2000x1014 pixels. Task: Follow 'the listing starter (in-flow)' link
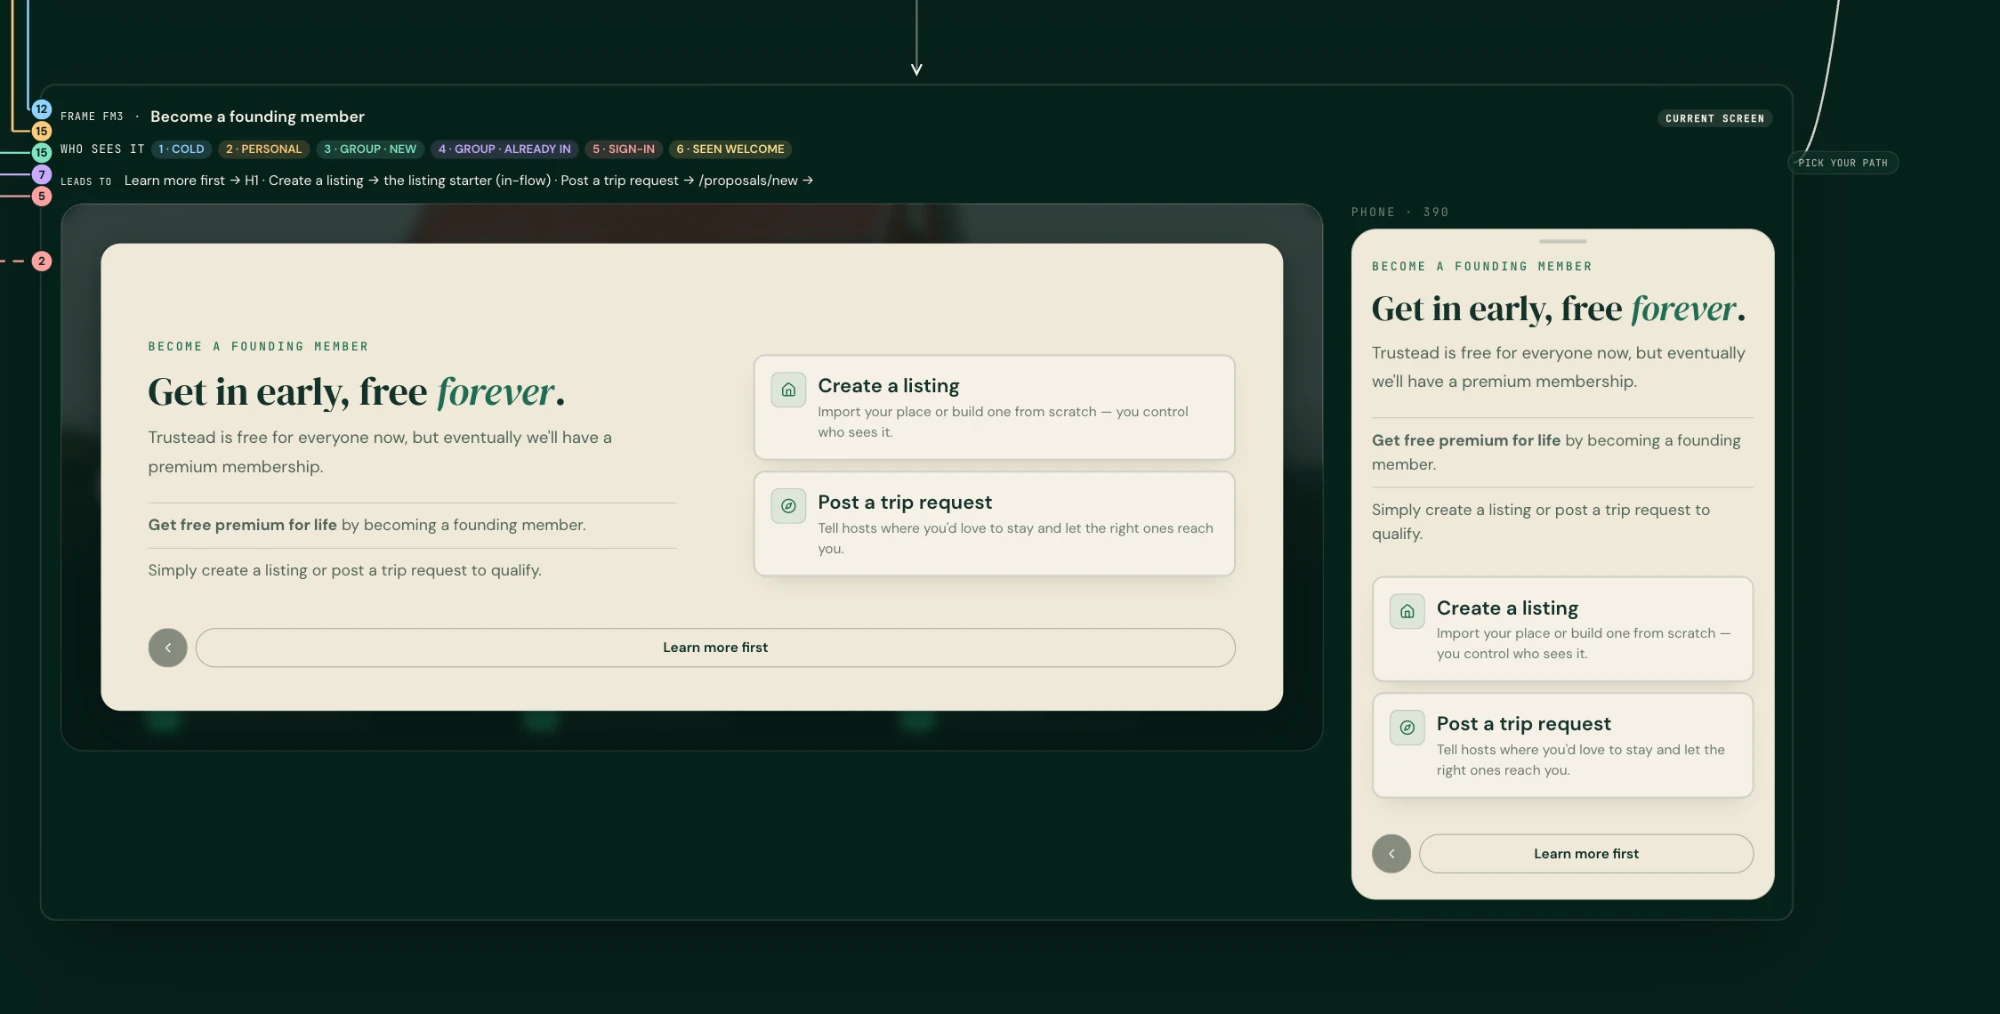coord(467,181)
